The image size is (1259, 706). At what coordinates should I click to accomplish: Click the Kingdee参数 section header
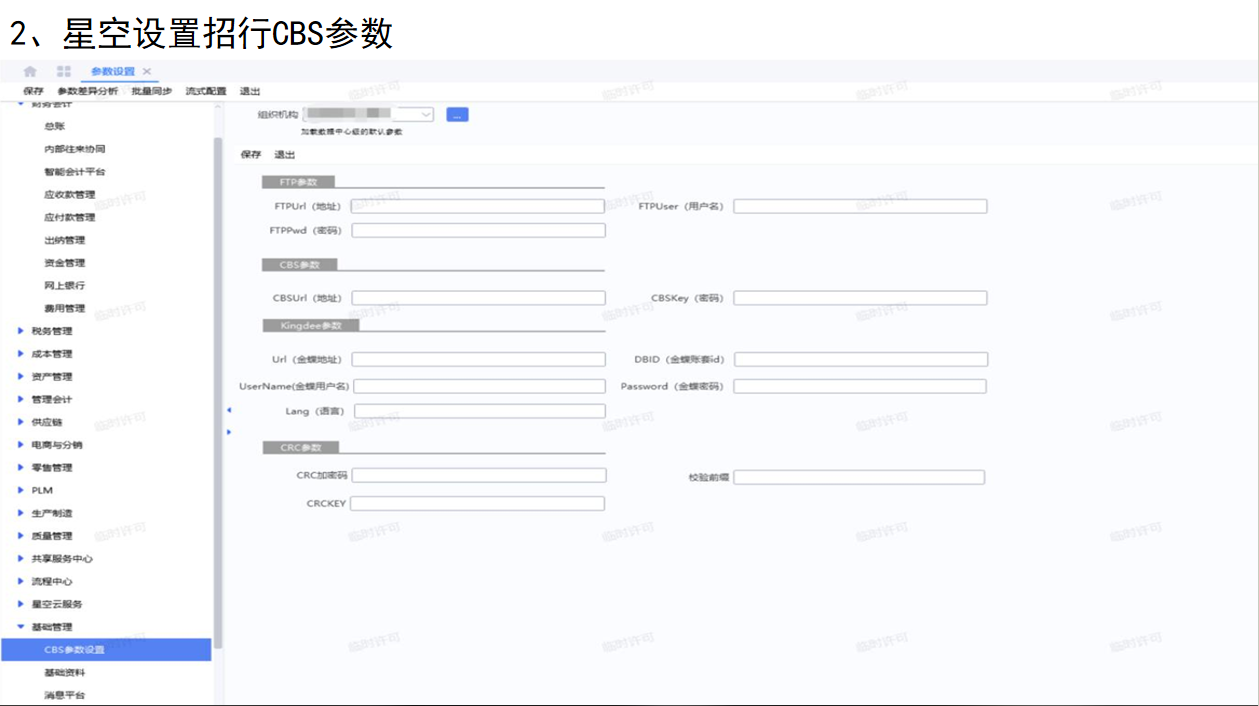pyautogui.click(x=310, y=326)
